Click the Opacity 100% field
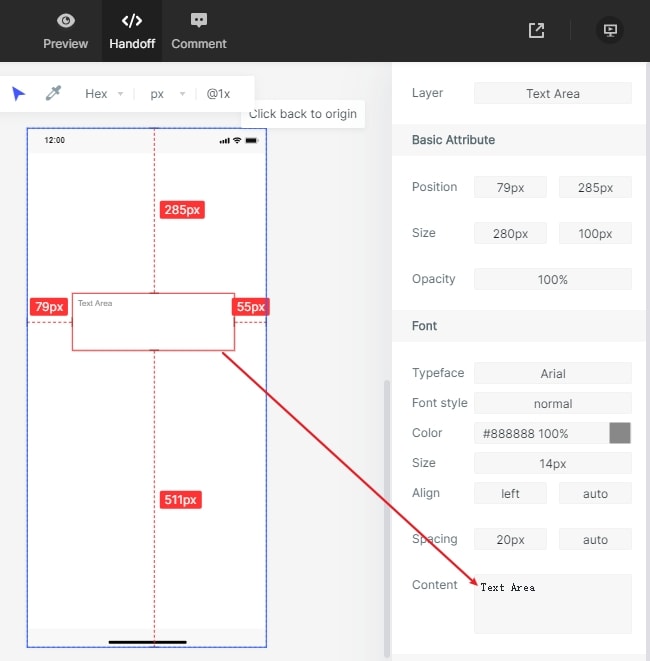 click(553, 279)
